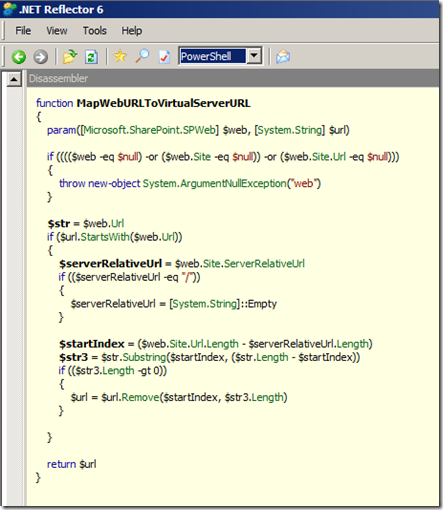The height and width of the screenshot is (510, 443).
Task: Follow the Microsoft.SharePoint.SPWeb type link
Action: [150, 130]
